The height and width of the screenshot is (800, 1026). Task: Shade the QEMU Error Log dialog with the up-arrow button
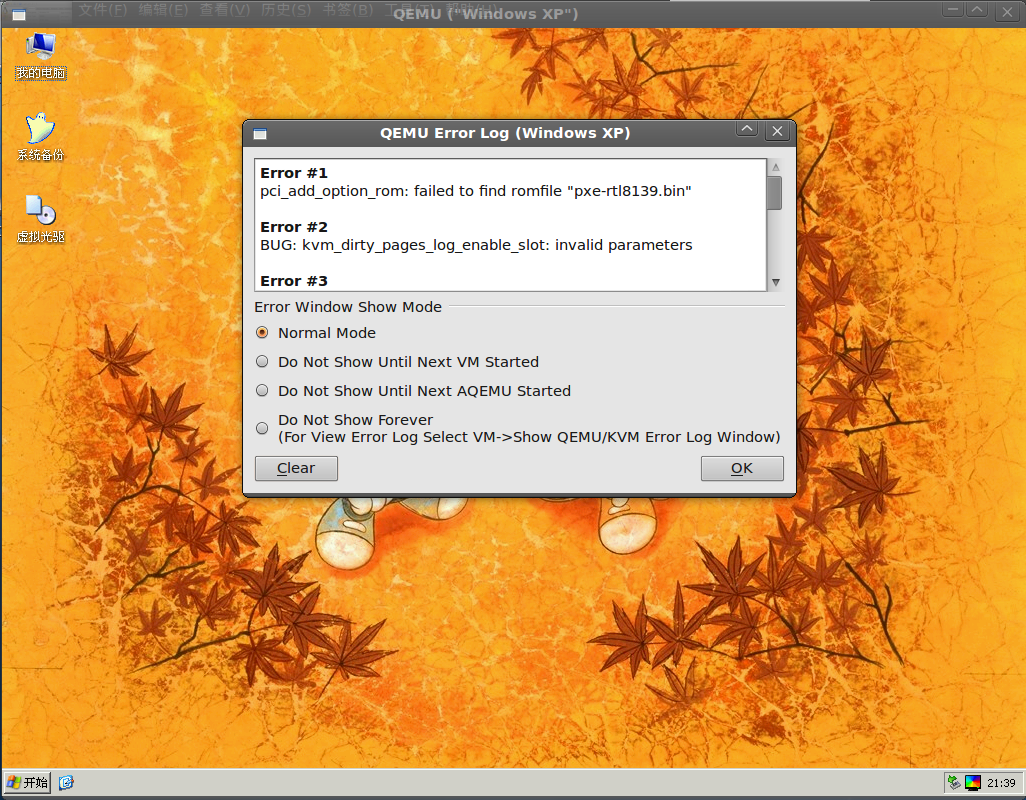(747, 129)
